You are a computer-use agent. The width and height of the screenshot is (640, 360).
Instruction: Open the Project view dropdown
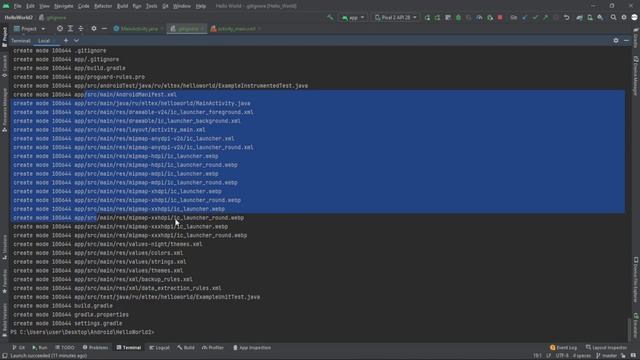pyautogui.click(x=29, y=29)
